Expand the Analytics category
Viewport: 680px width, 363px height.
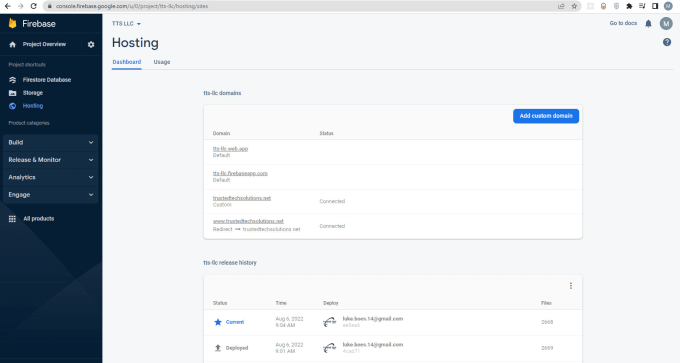pos(50,177)
